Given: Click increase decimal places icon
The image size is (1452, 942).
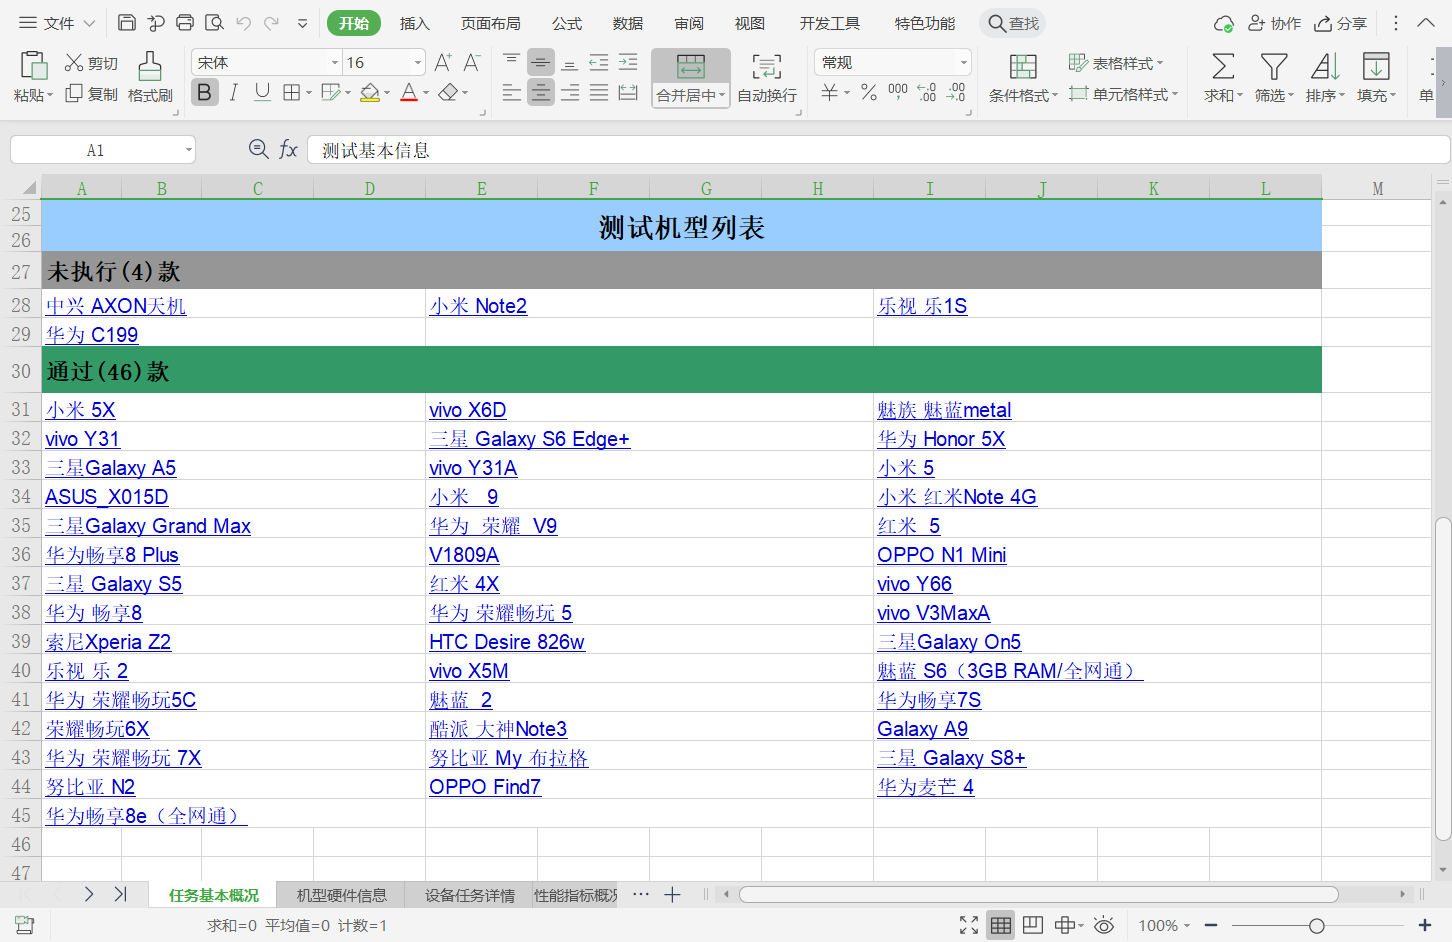Looking at the screenshot, I should (927, 93).
